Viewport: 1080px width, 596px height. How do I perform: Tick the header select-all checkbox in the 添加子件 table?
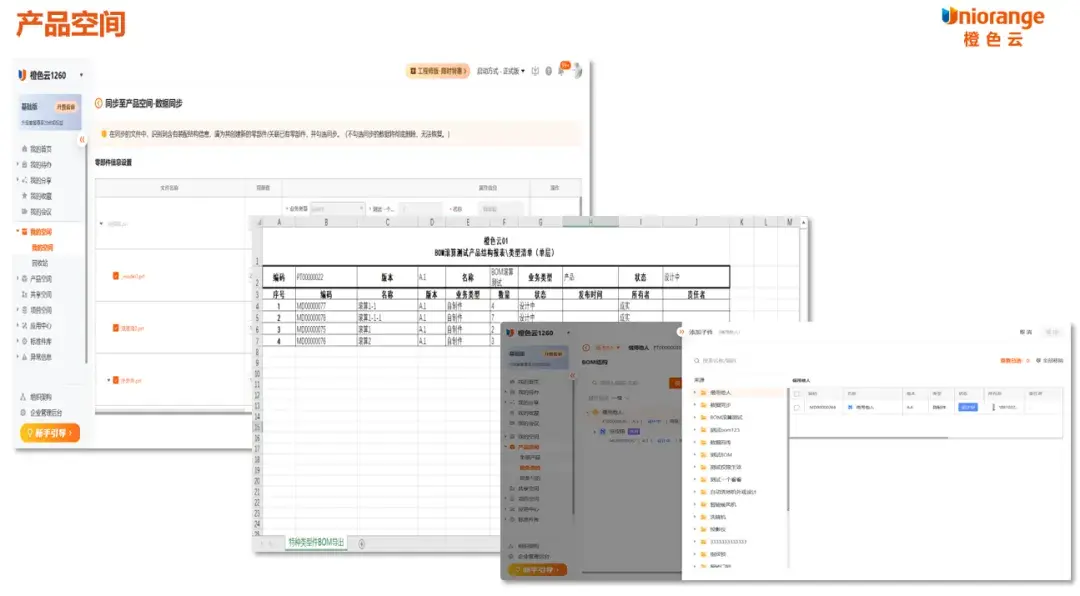click(x=797, y=394)
